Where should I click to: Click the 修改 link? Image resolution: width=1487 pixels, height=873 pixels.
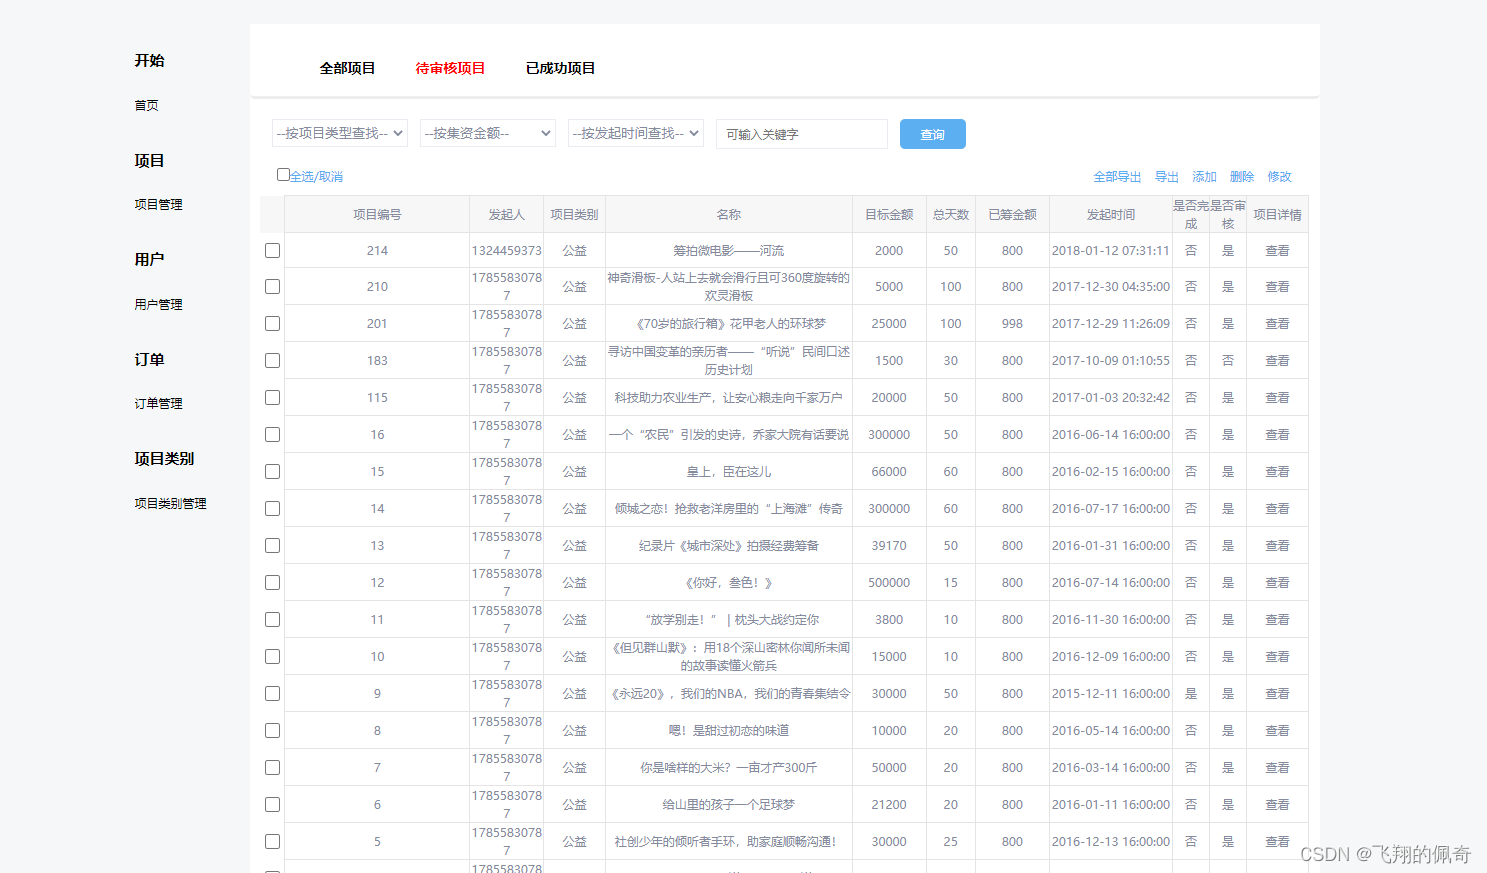point(1279,176)
